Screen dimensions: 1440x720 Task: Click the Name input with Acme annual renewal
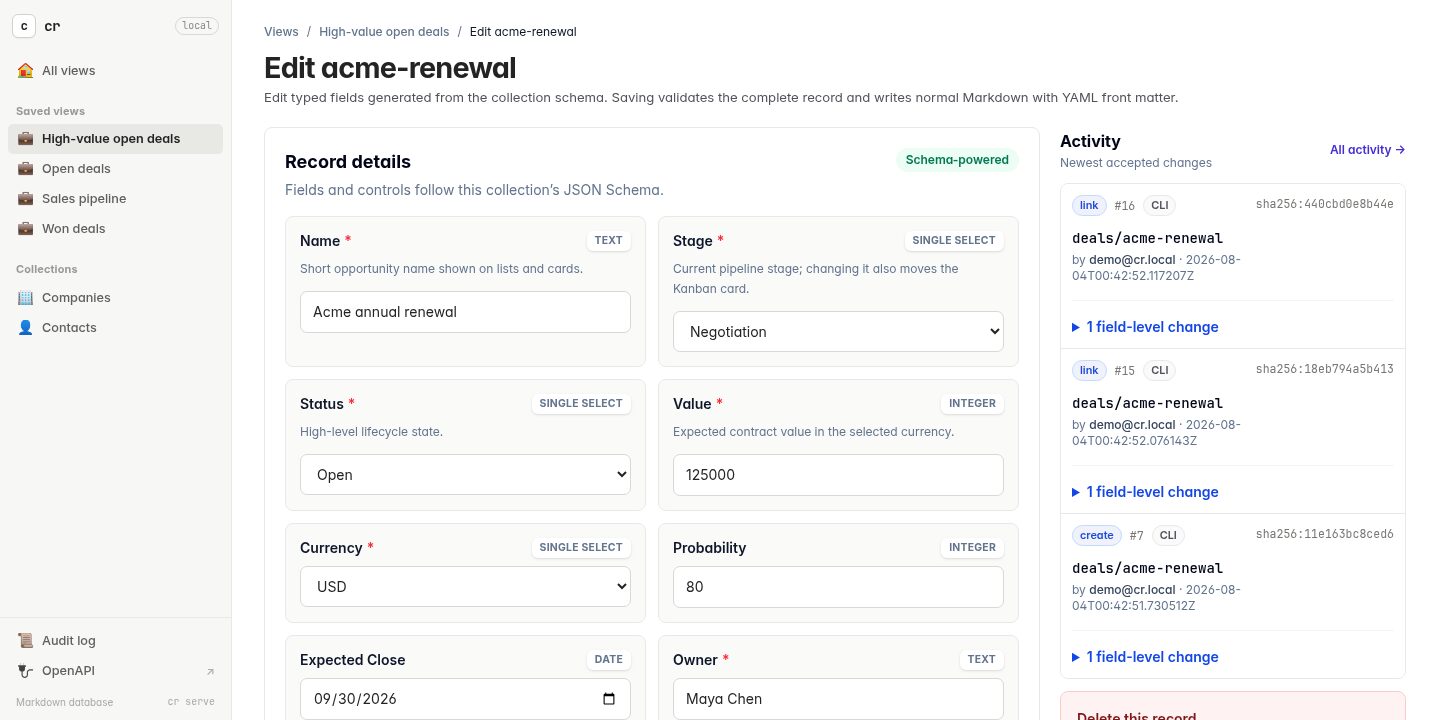(465, 312)
